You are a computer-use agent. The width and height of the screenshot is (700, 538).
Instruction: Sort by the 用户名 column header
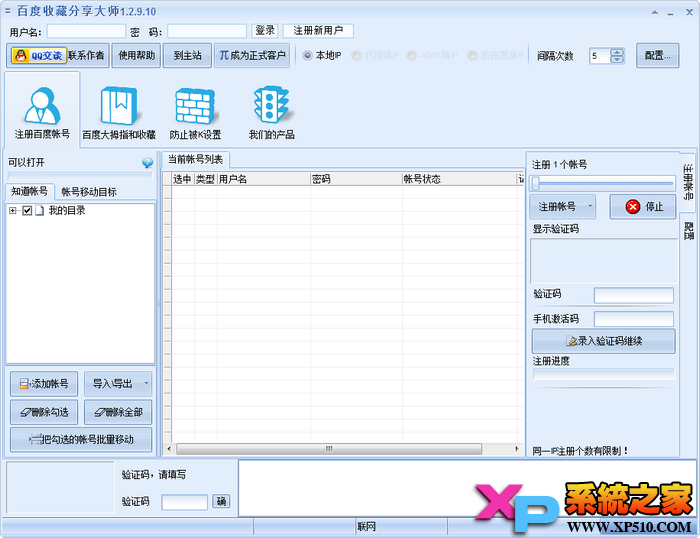point(263,179)
